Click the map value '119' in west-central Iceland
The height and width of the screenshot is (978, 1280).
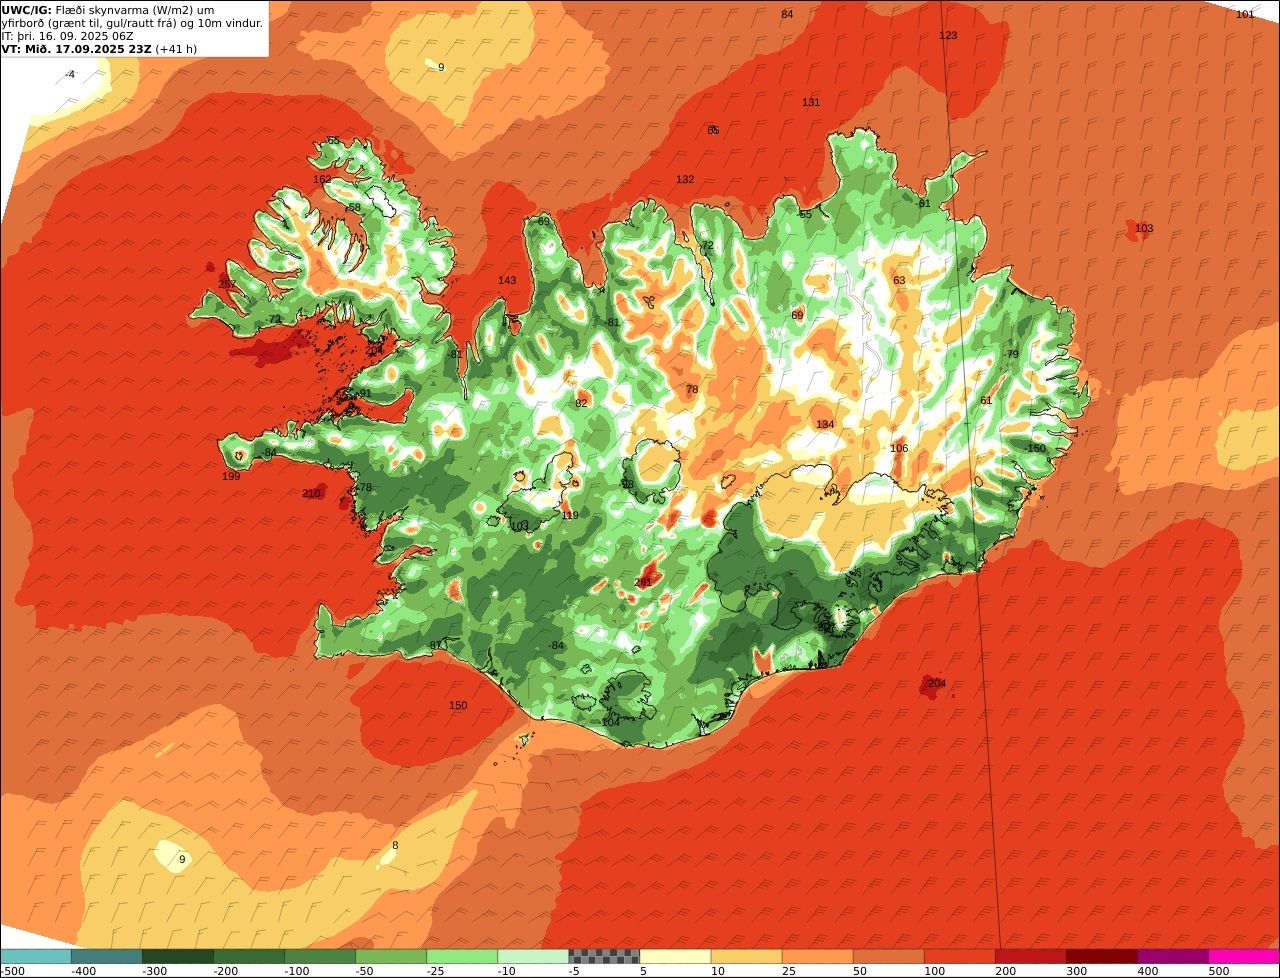pyautogui.click(x=570, y=515)
